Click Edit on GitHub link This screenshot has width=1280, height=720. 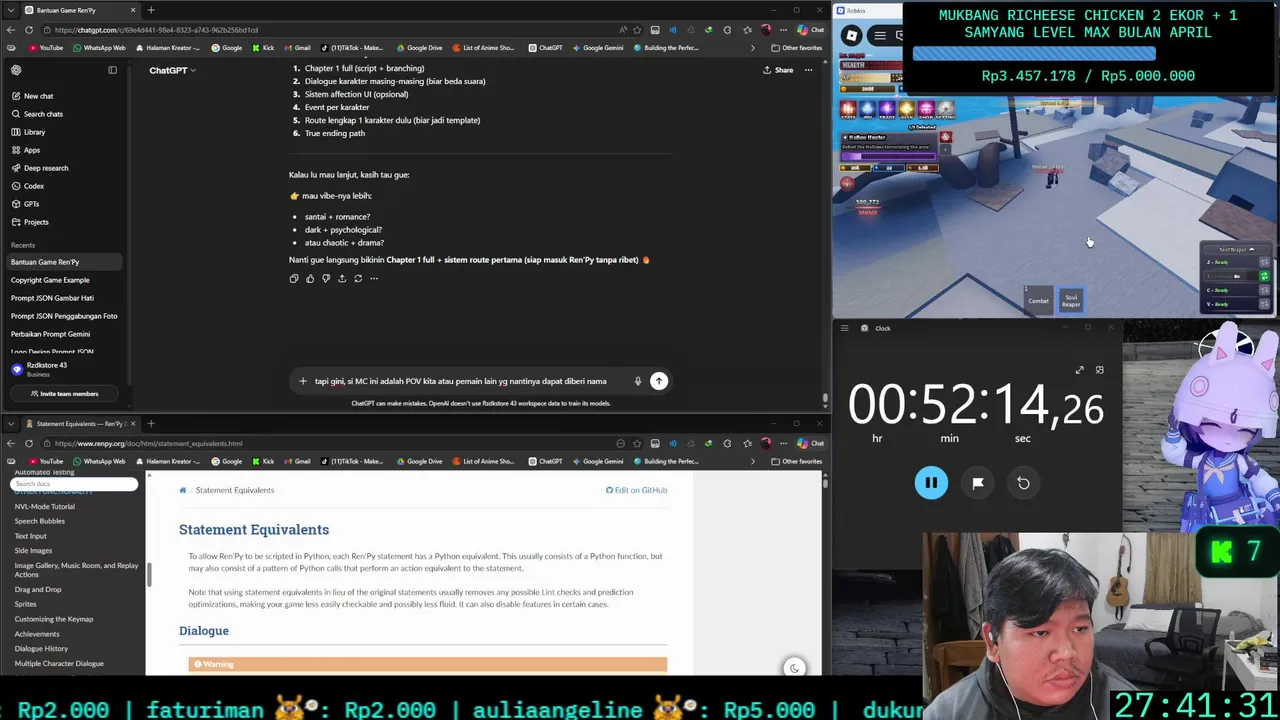(637, 490)
